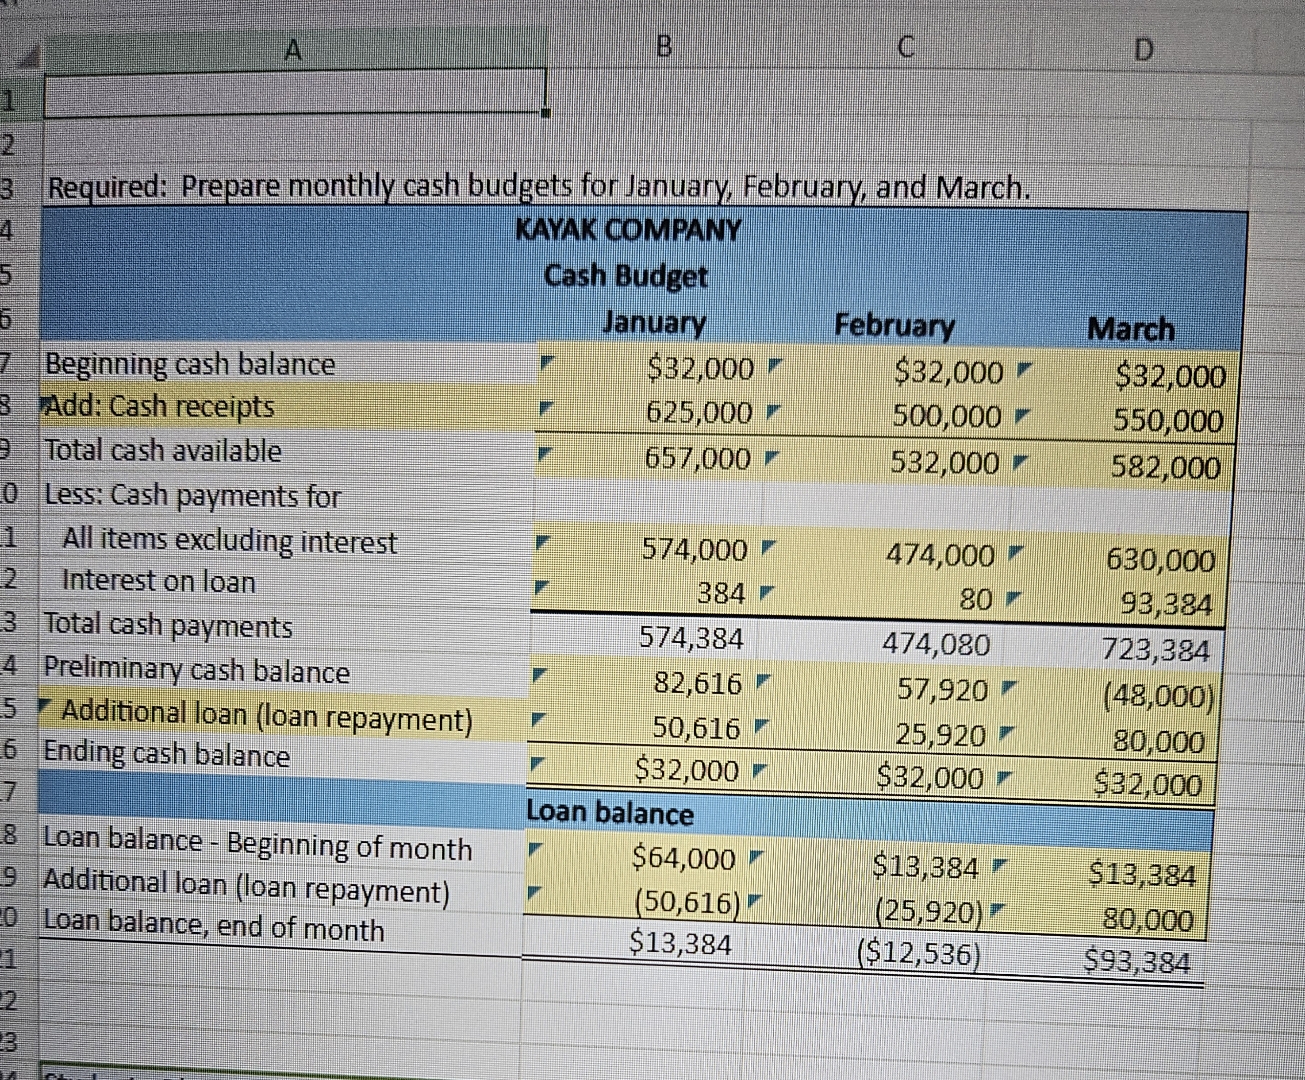The image size is (1305, 1080).
Task: Select the "All items excluding interest" label
Action: coord(230,541)
